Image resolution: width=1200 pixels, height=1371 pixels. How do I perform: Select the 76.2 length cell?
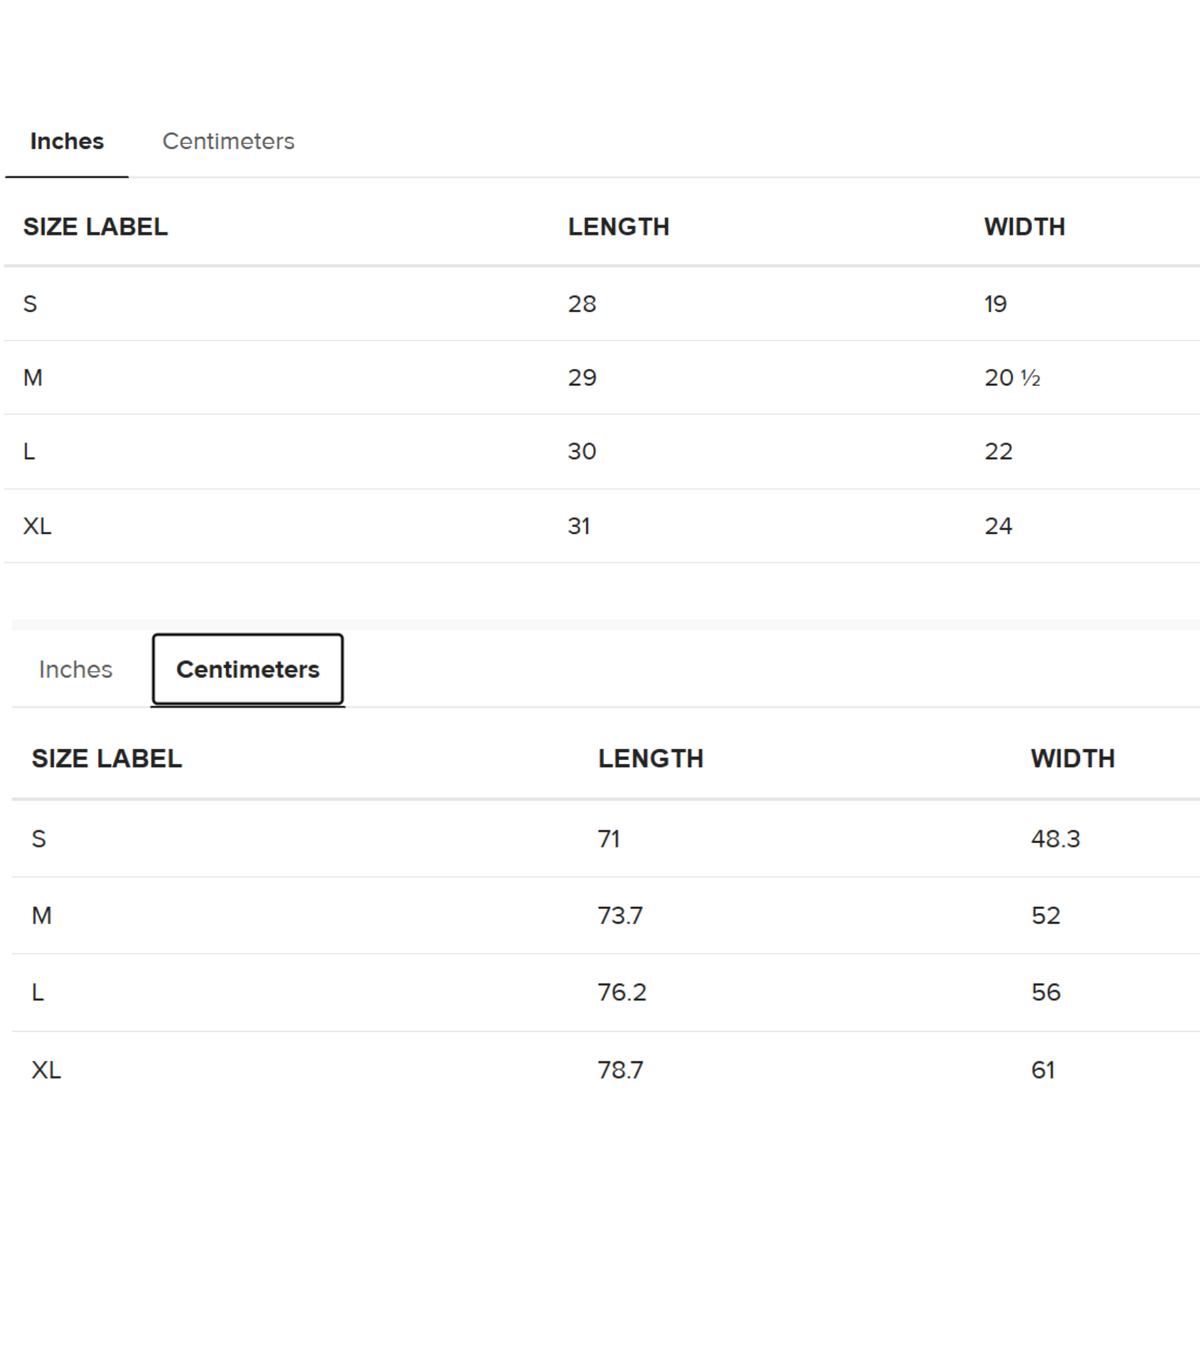622,992
